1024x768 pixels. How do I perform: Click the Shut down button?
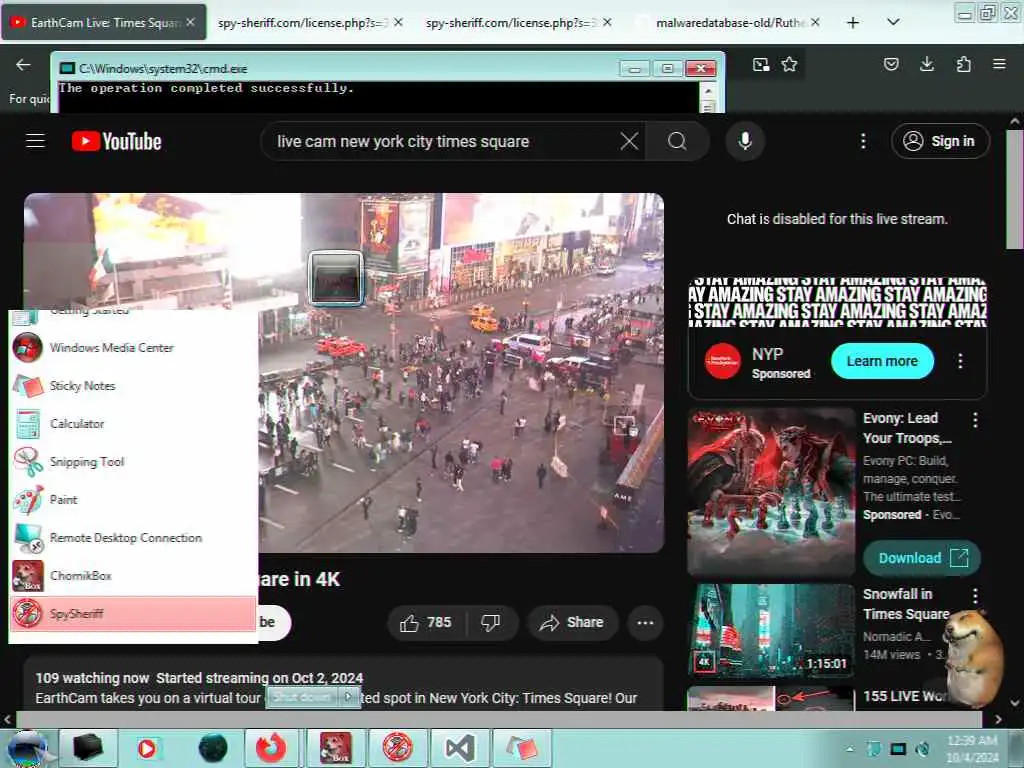[x=302, y=697]
